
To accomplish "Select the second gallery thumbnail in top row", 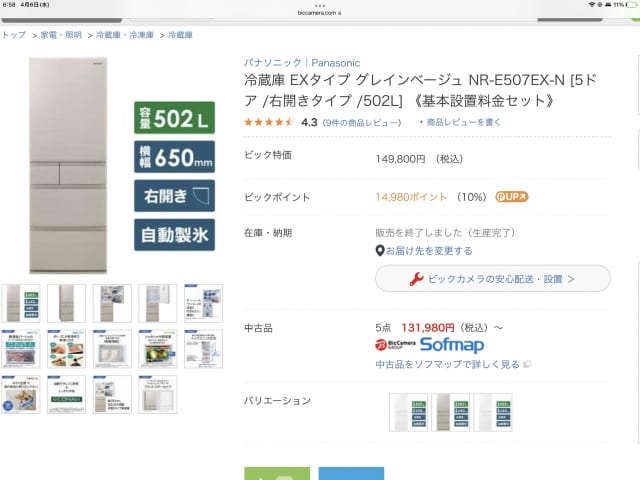I will click(x=66, y=302).
